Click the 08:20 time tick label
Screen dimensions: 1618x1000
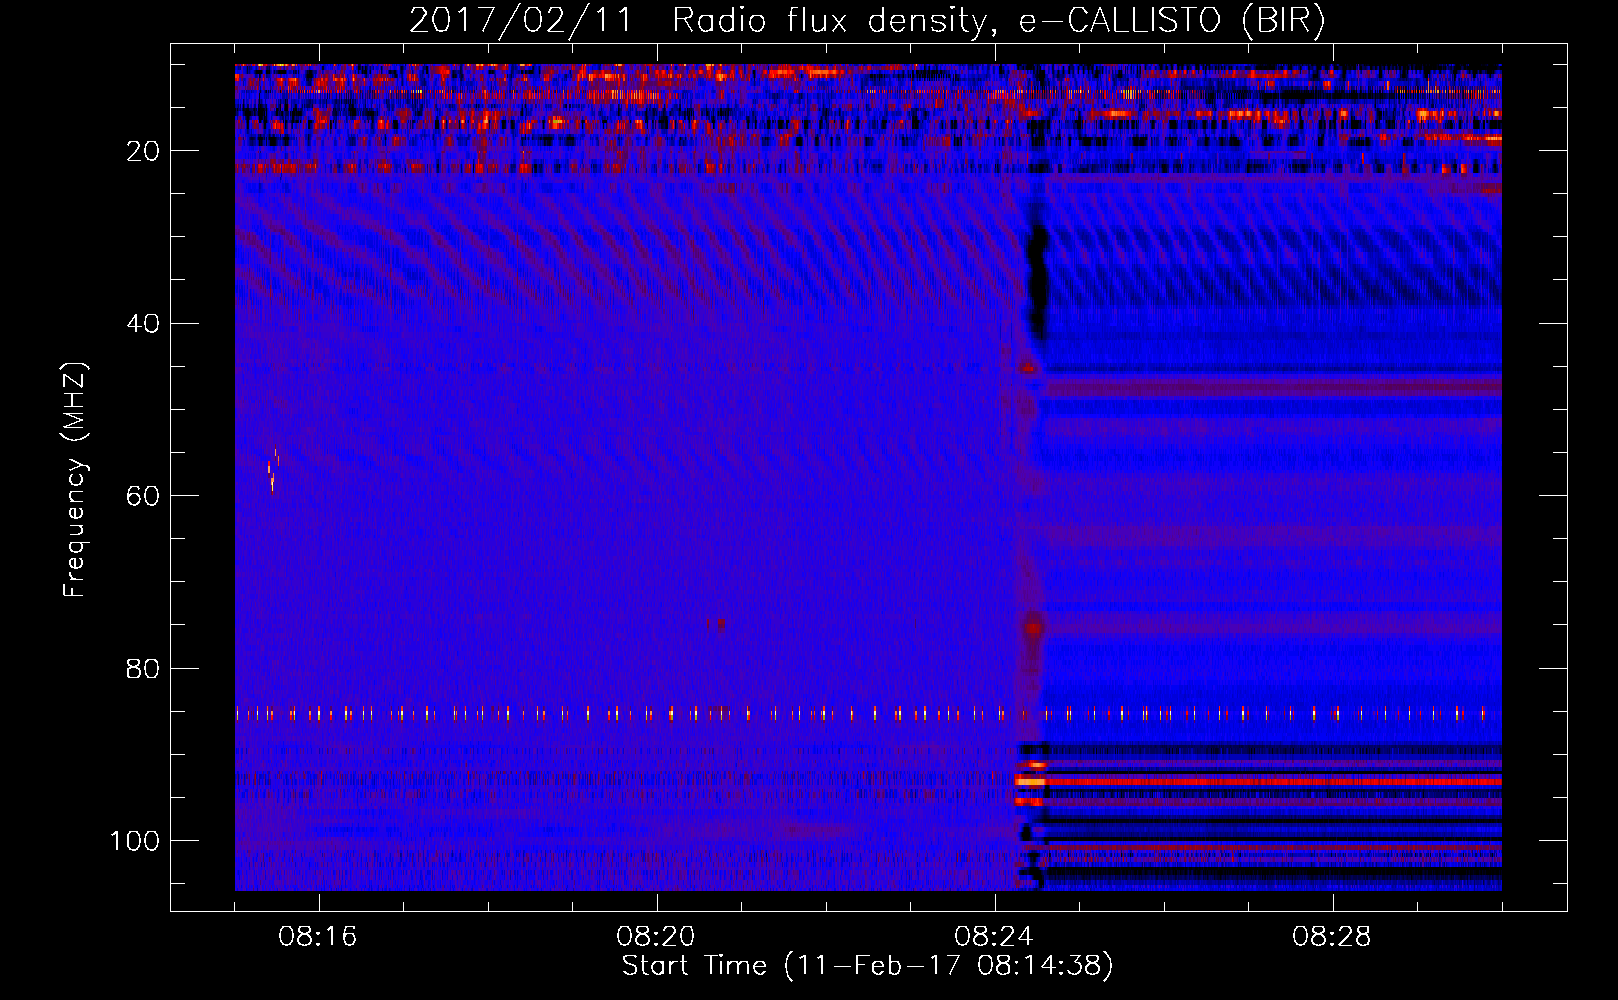(656, 937)
